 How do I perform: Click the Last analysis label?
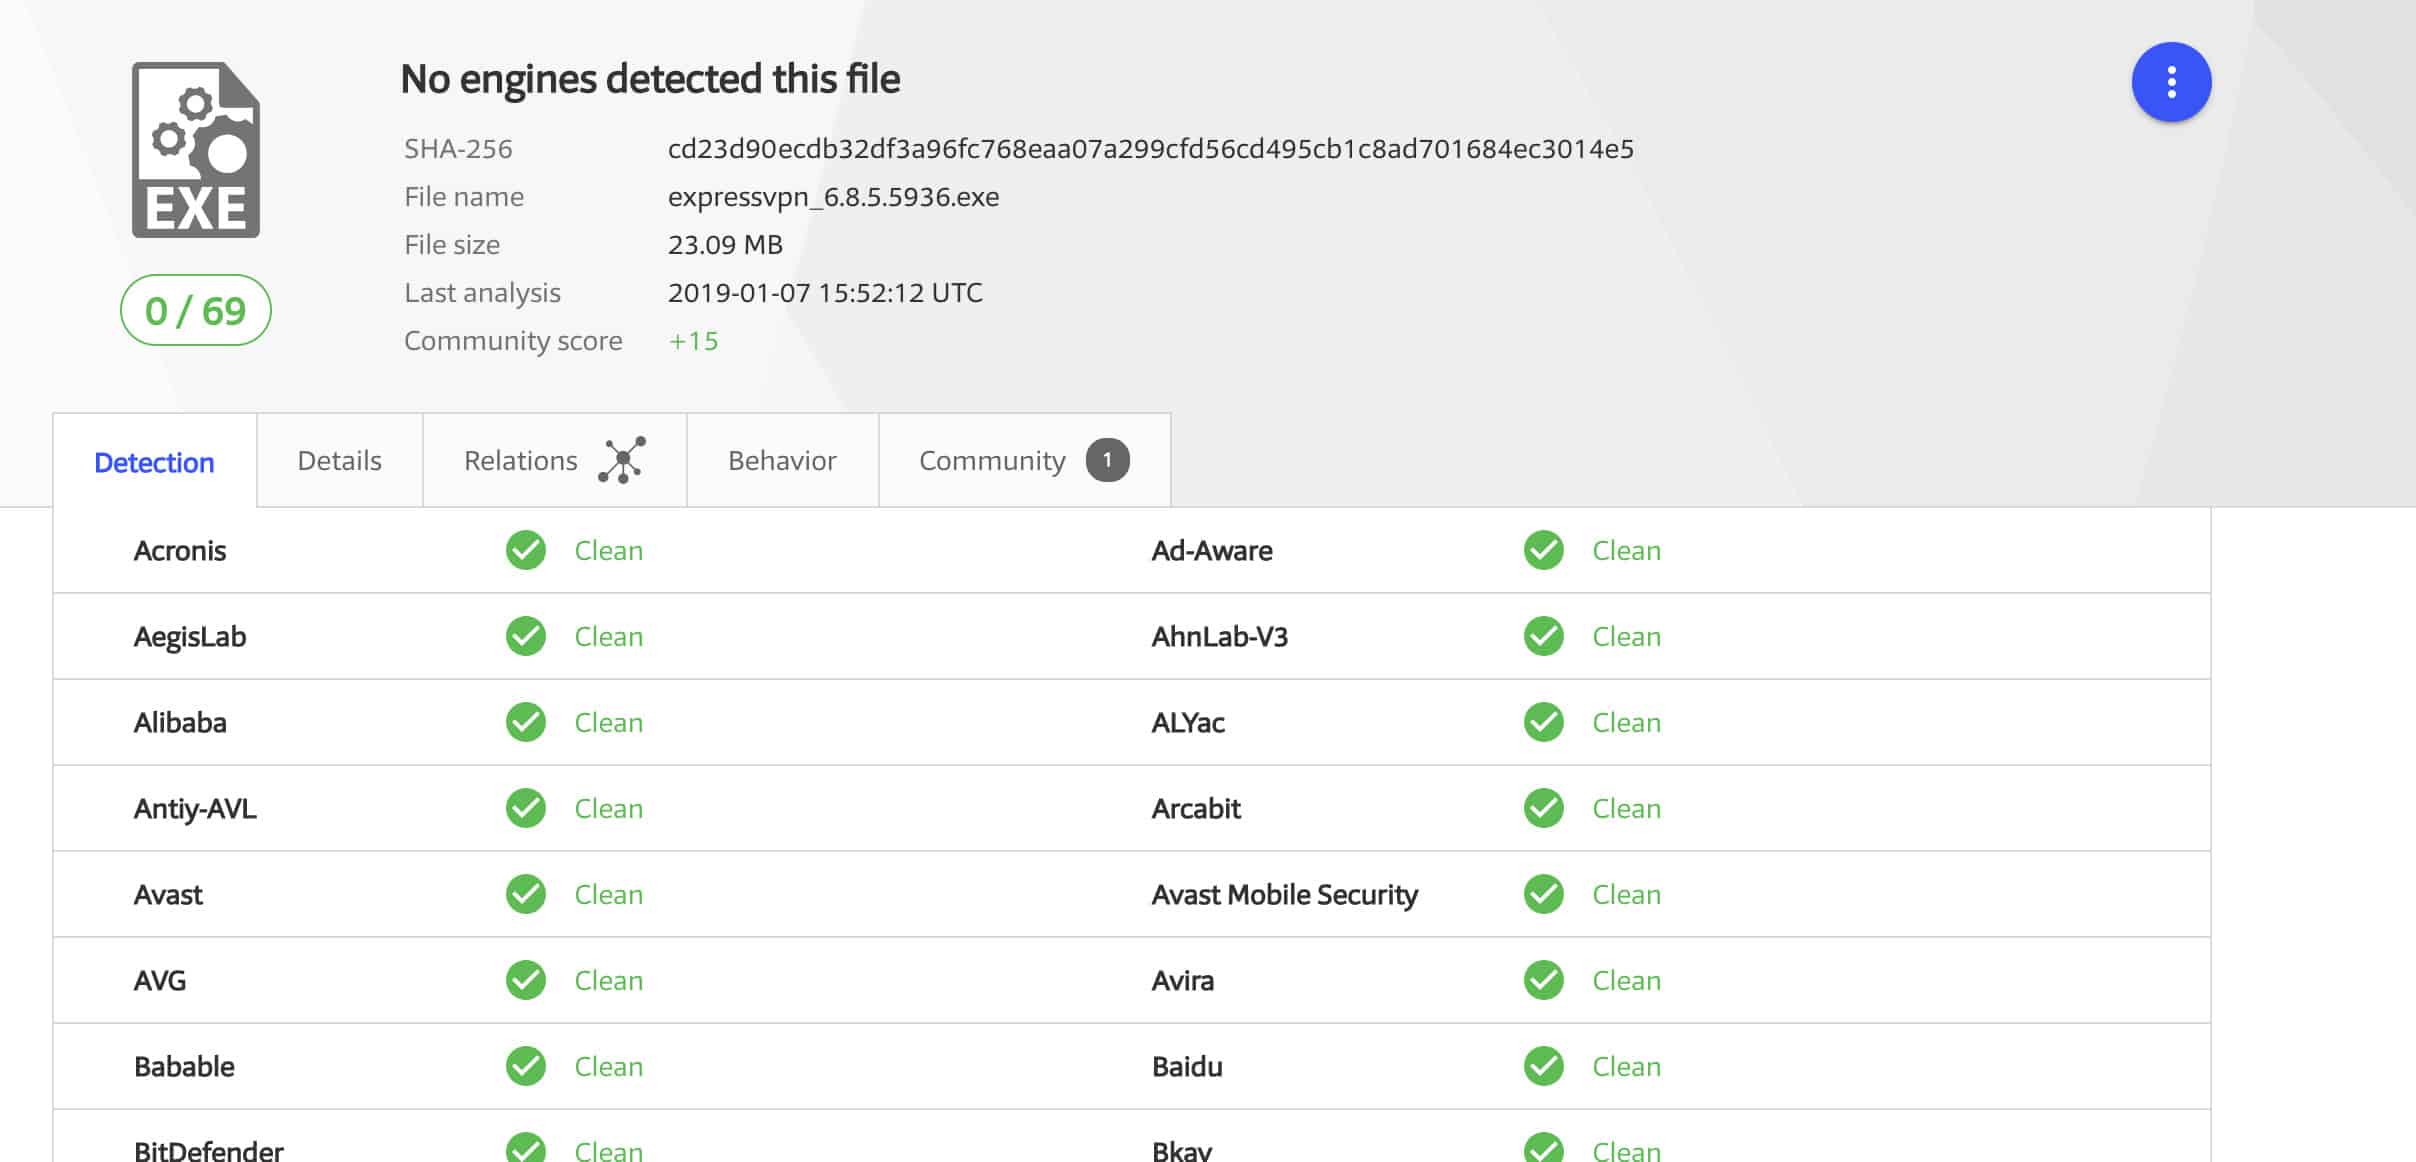(x=482, y=293)
